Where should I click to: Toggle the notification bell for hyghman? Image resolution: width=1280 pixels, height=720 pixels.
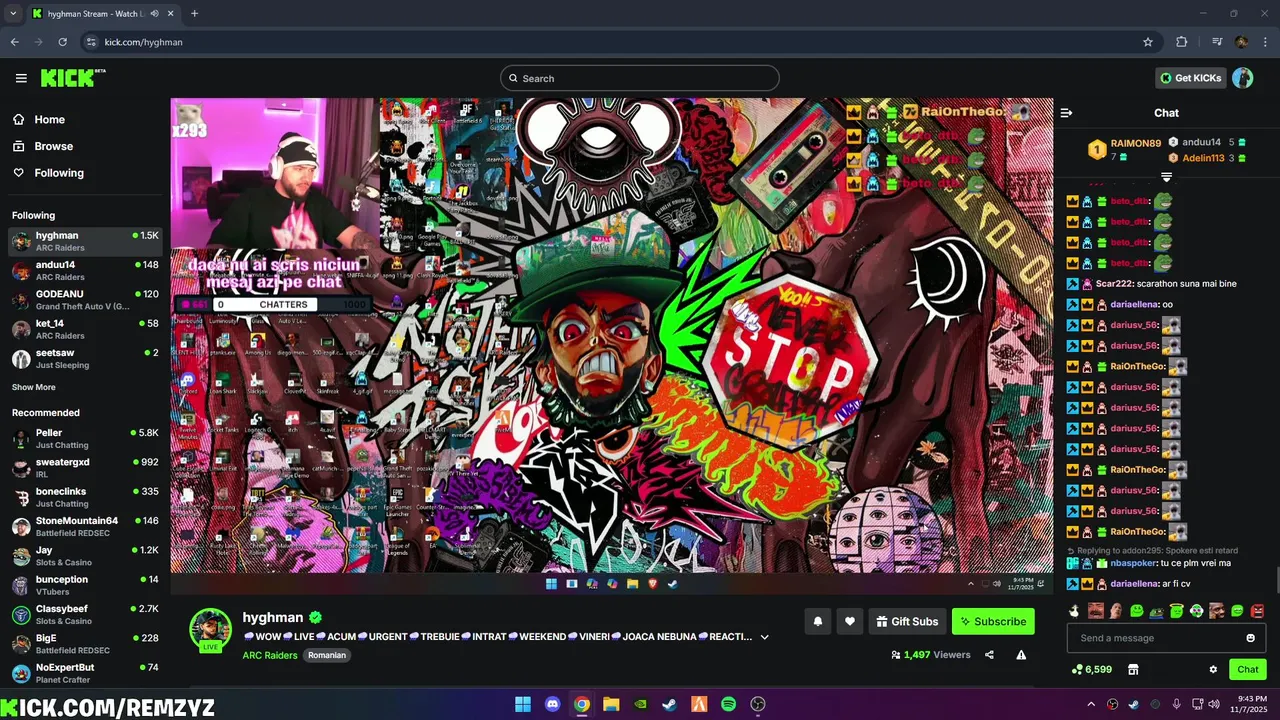818,621
